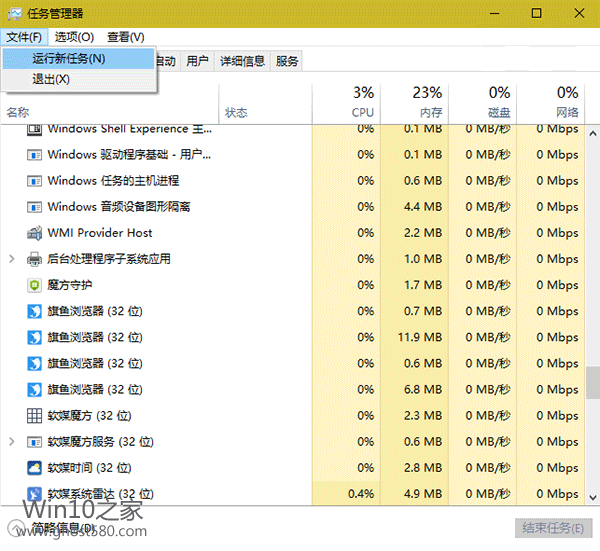
Task: Click the Windows 驱动程序基础 process icon
Action: [x=34, y=155]
